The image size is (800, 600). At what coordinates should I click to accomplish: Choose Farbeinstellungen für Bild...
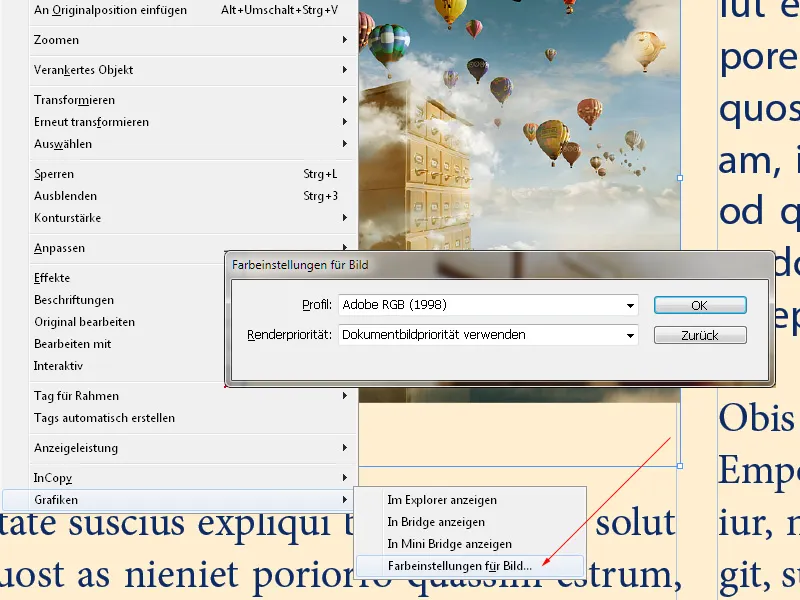pos(470,566)
